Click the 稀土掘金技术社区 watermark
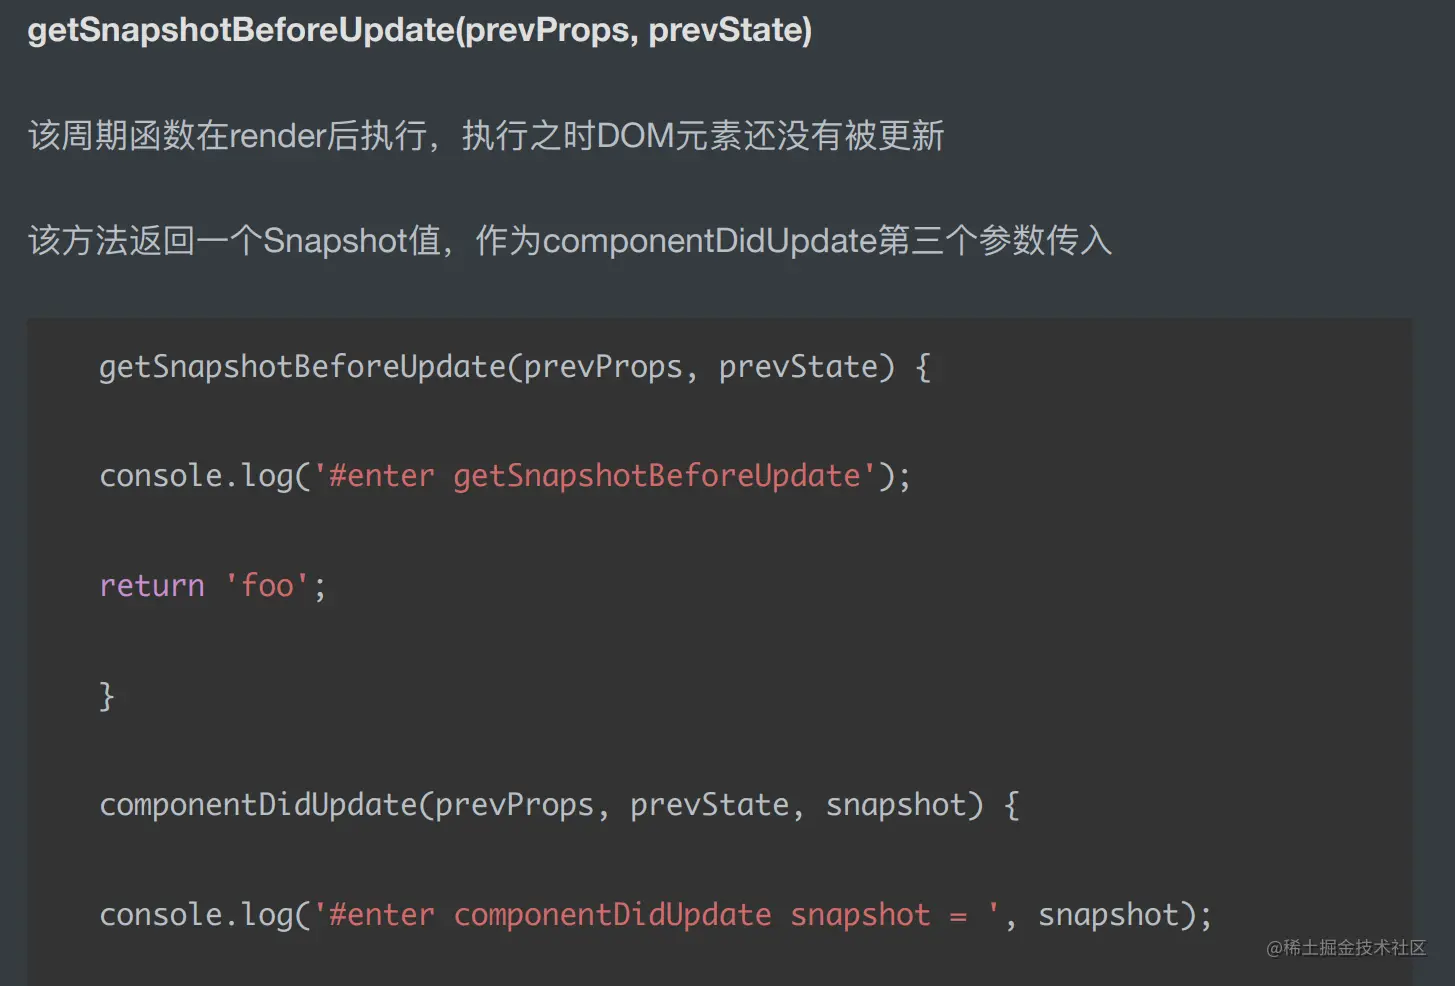Screen dimensions: 1455x986 click(1346, 948)
